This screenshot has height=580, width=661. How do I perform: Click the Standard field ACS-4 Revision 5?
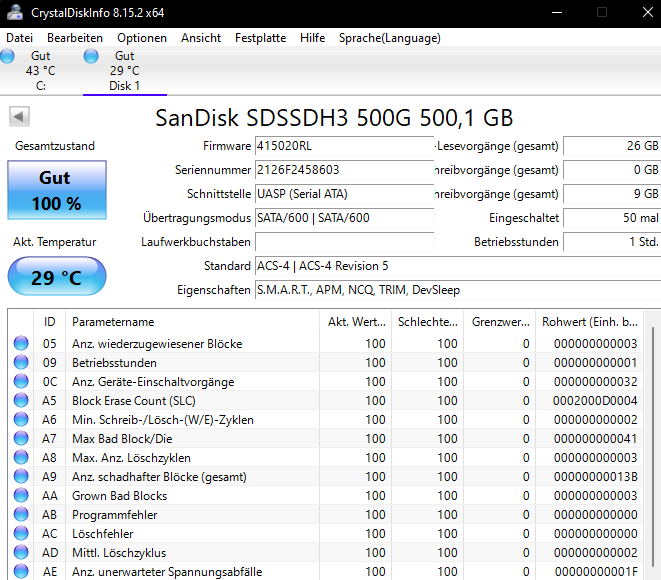[458, 266]
